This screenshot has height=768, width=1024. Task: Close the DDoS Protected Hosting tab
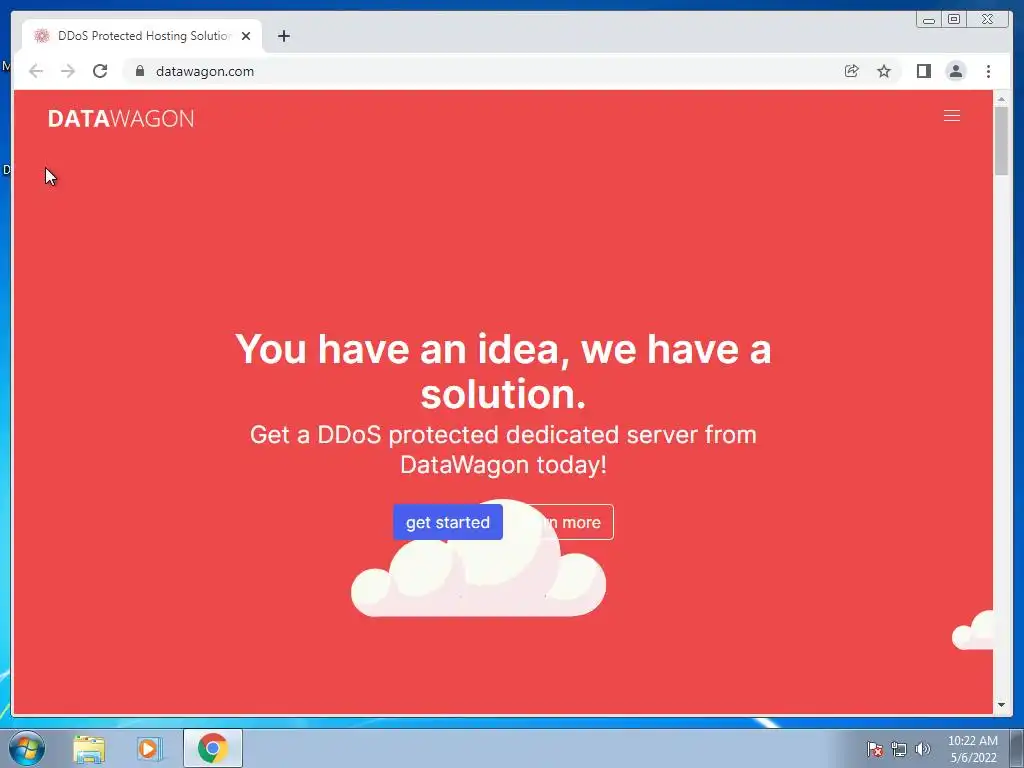point(246,36)
